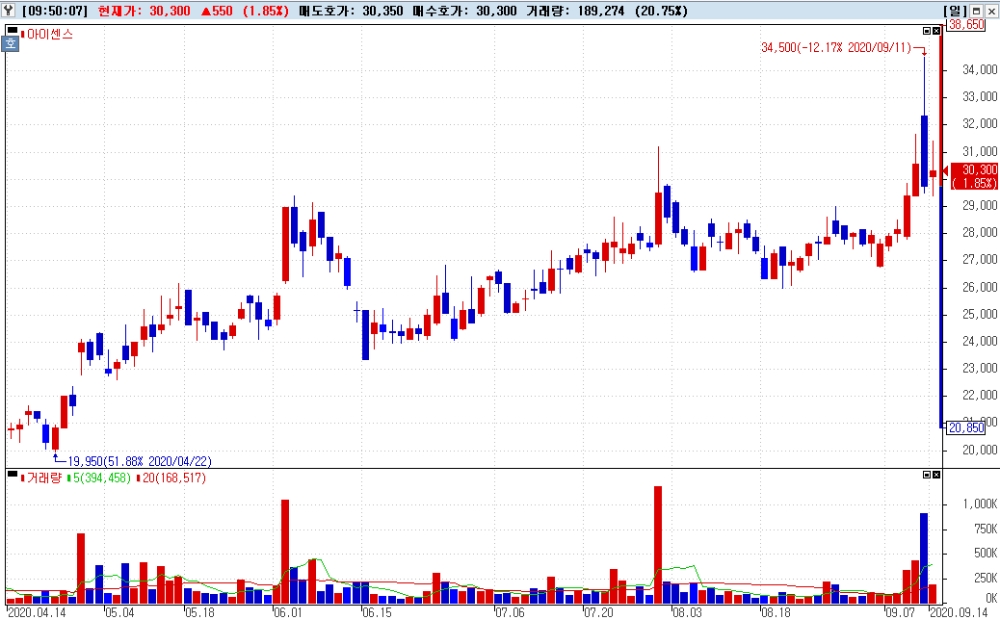Switch the period using the [일] daily button
This screenshot has width=1000, height=620.
click(x=955, y=11)
